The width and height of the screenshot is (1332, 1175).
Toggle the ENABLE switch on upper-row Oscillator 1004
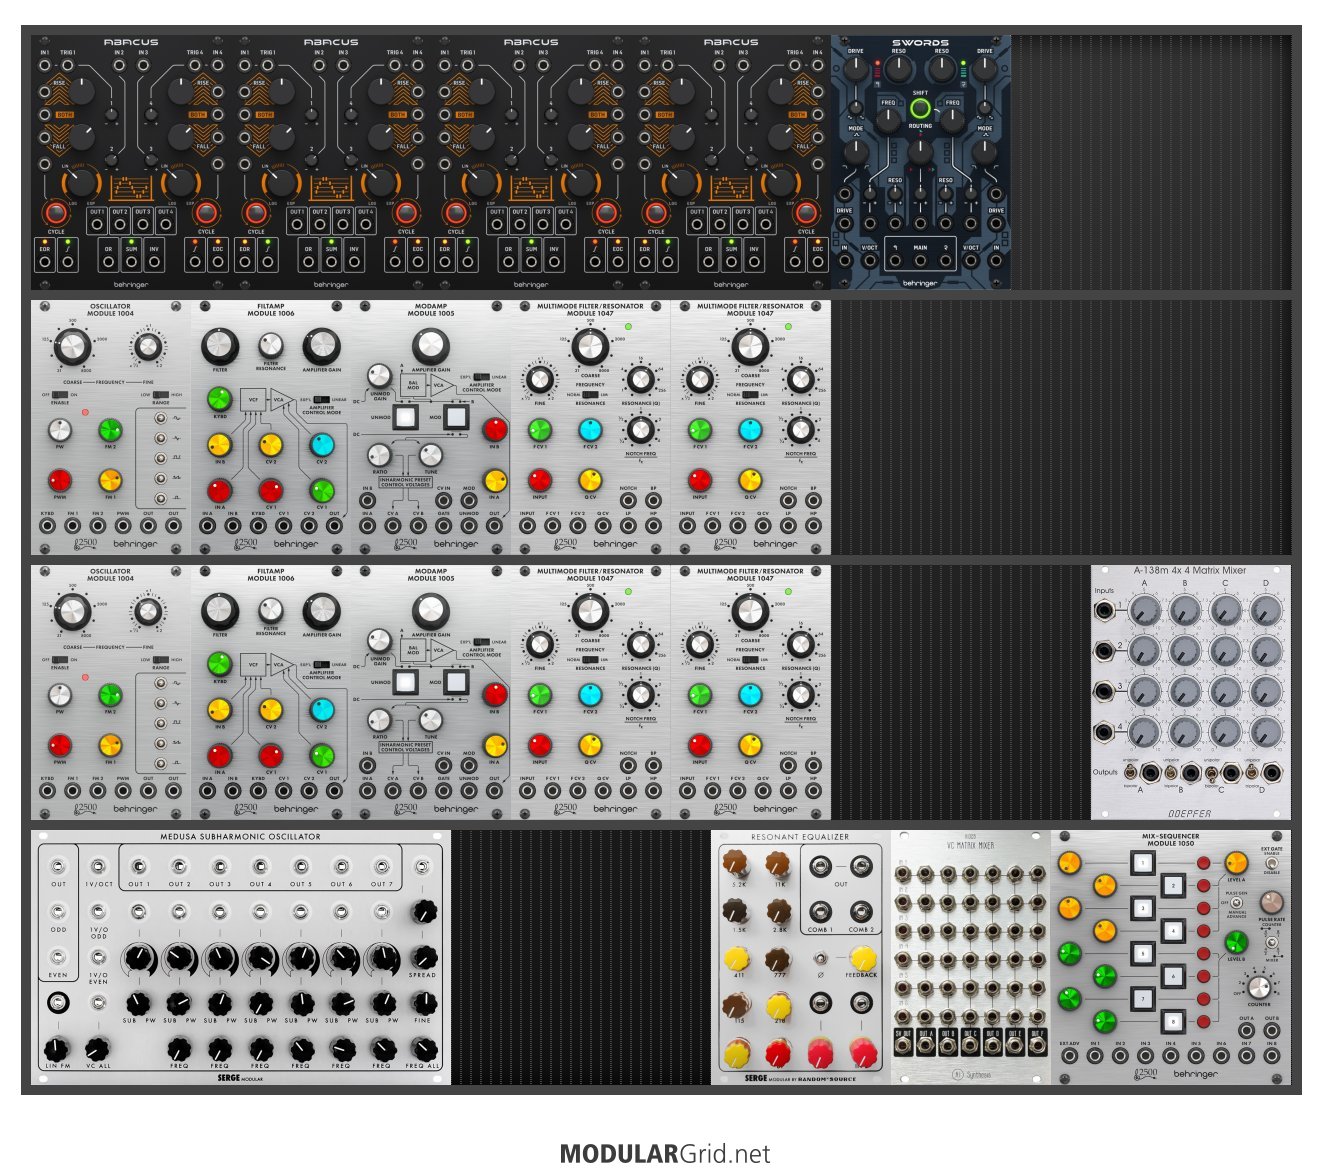tap(60, 393)
